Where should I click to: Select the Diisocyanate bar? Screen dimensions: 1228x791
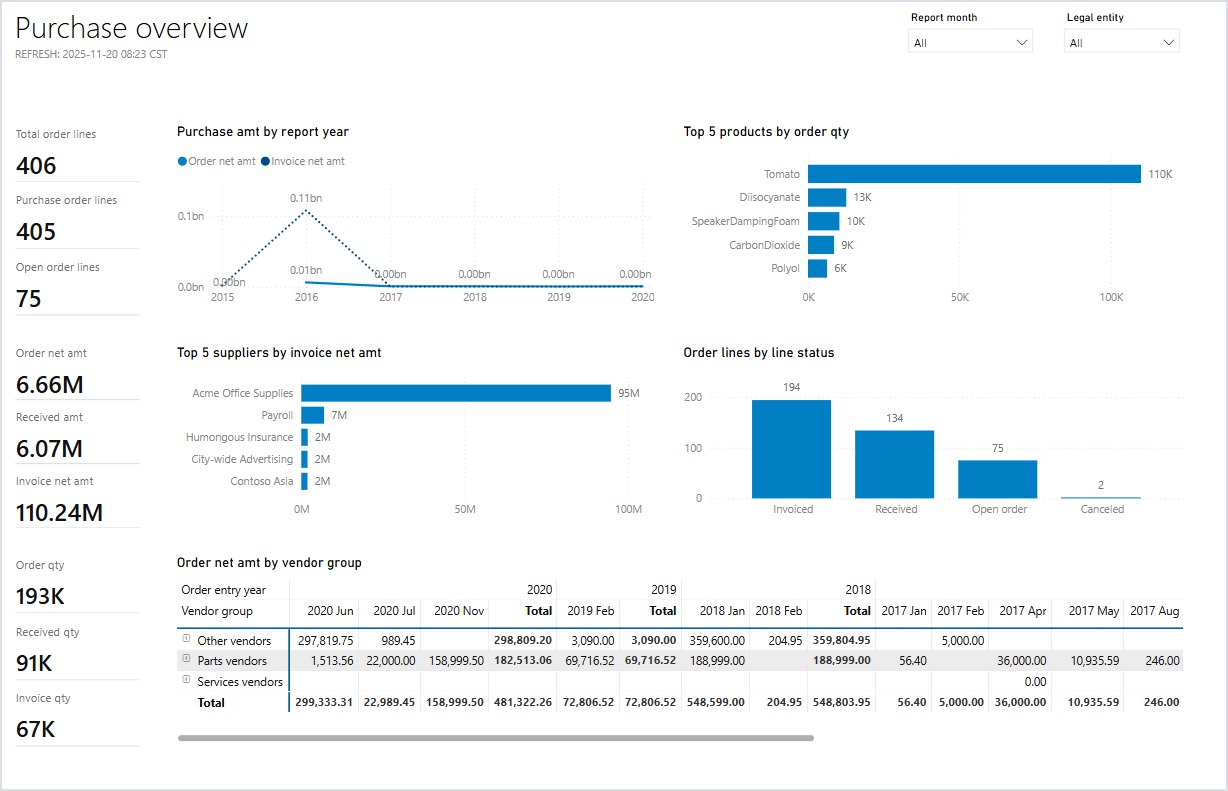827,198
